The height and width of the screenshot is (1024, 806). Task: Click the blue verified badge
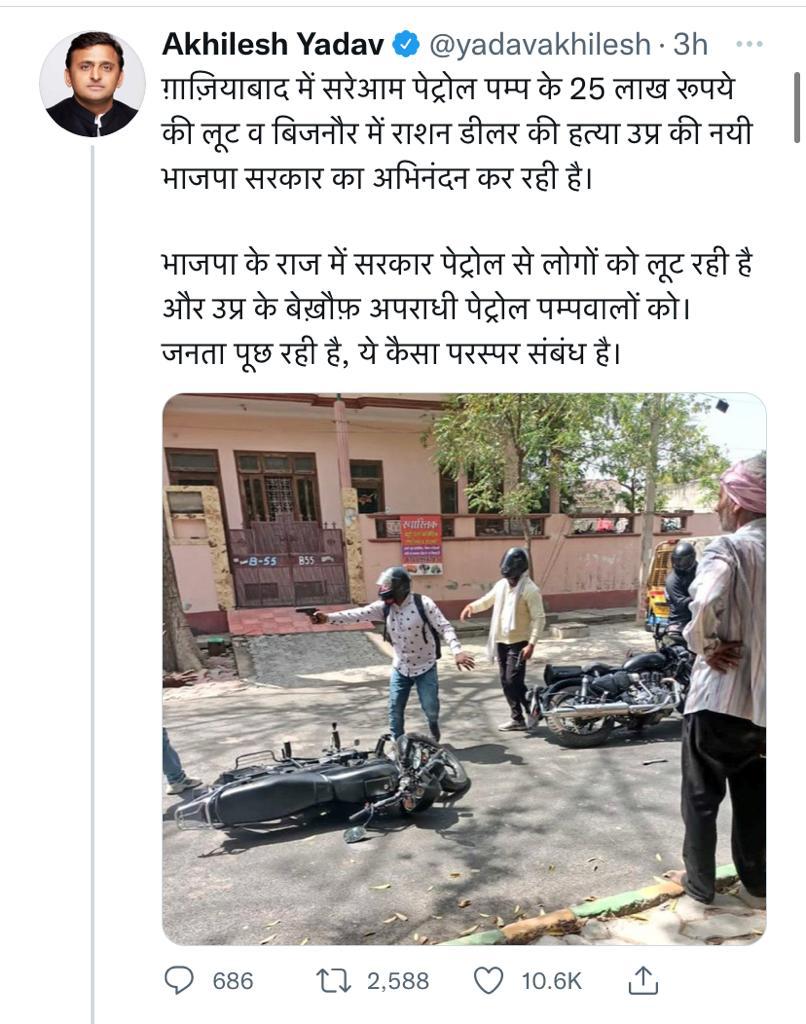click(406, 44)
